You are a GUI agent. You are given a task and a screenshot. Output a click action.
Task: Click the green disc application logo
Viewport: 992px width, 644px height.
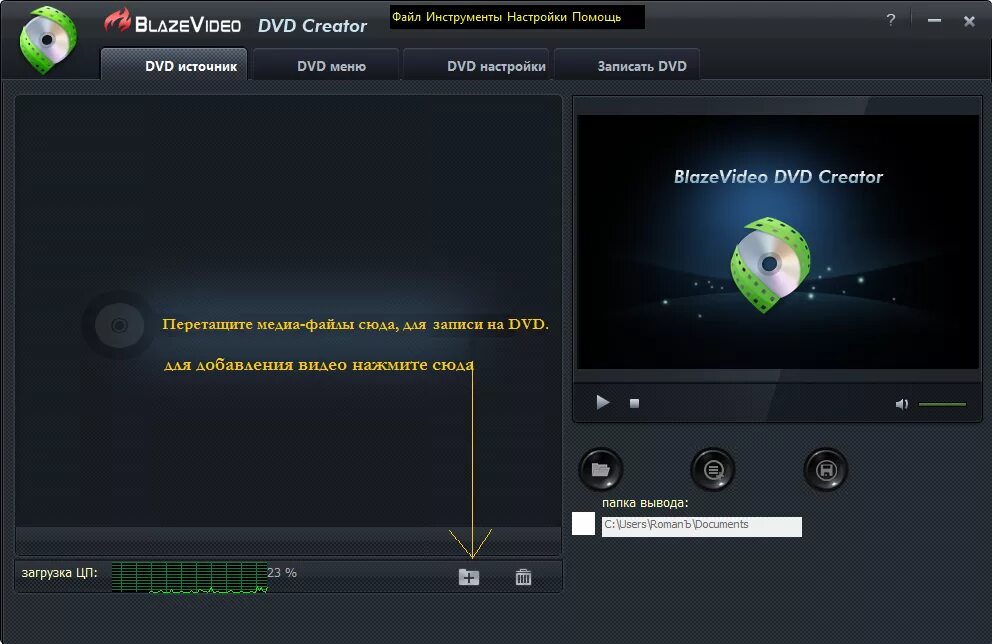click(x=48, y=39)
